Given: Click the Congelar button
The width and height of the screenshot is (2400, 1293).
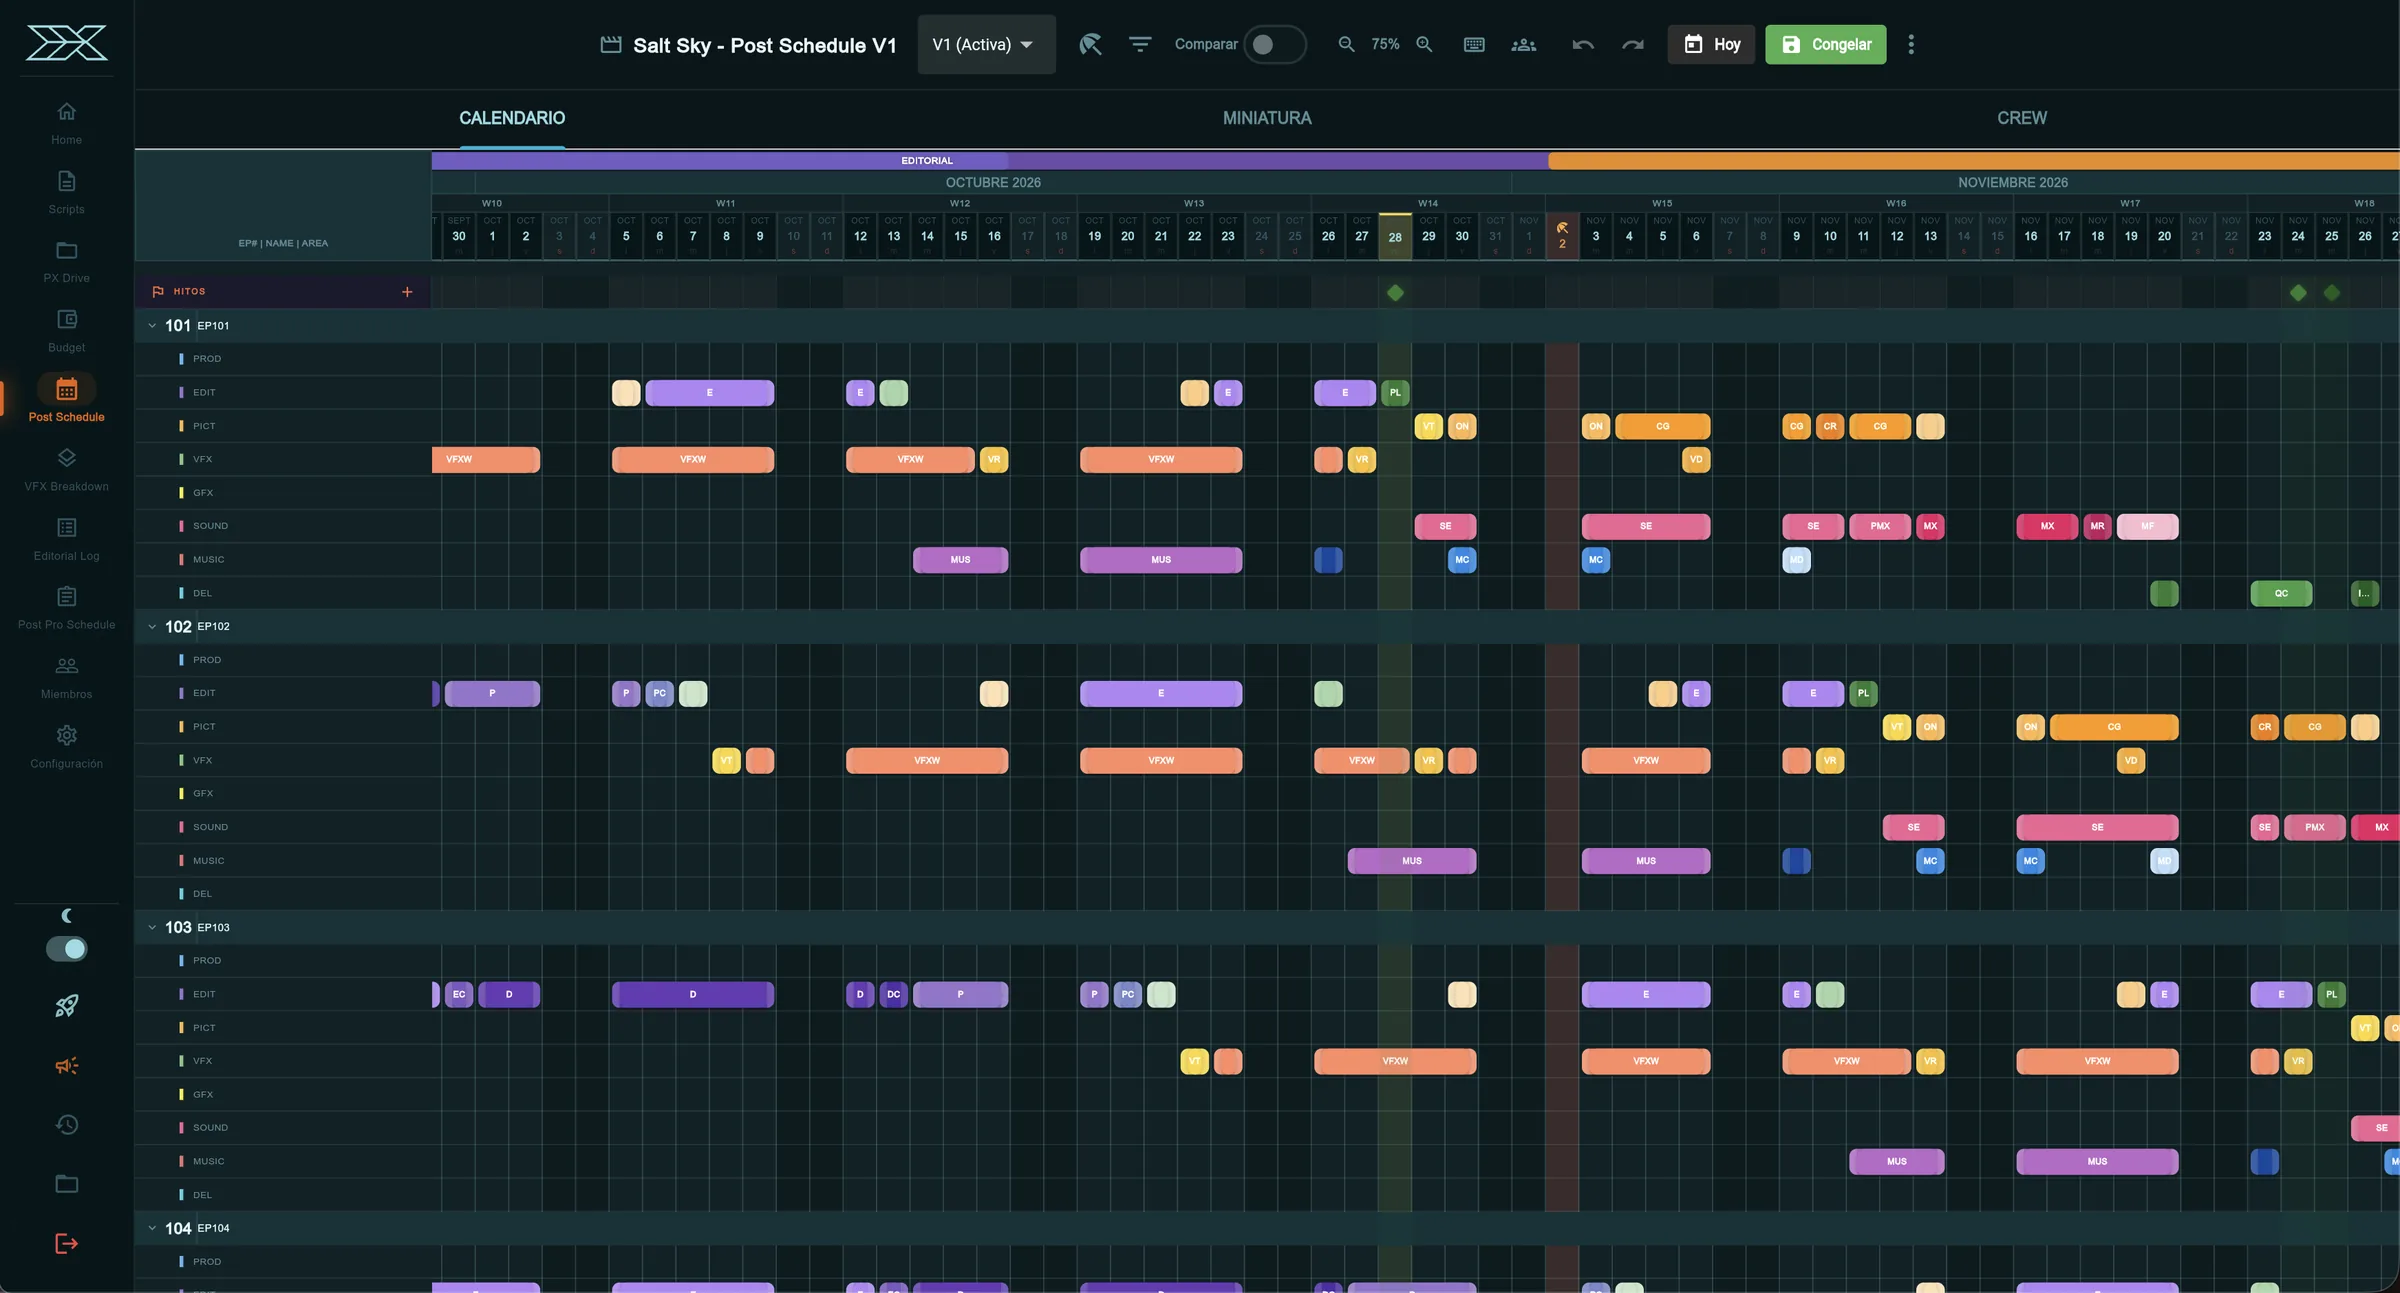Looking at the screenshot, I should pyautogui.click(x=1825, y=44).
